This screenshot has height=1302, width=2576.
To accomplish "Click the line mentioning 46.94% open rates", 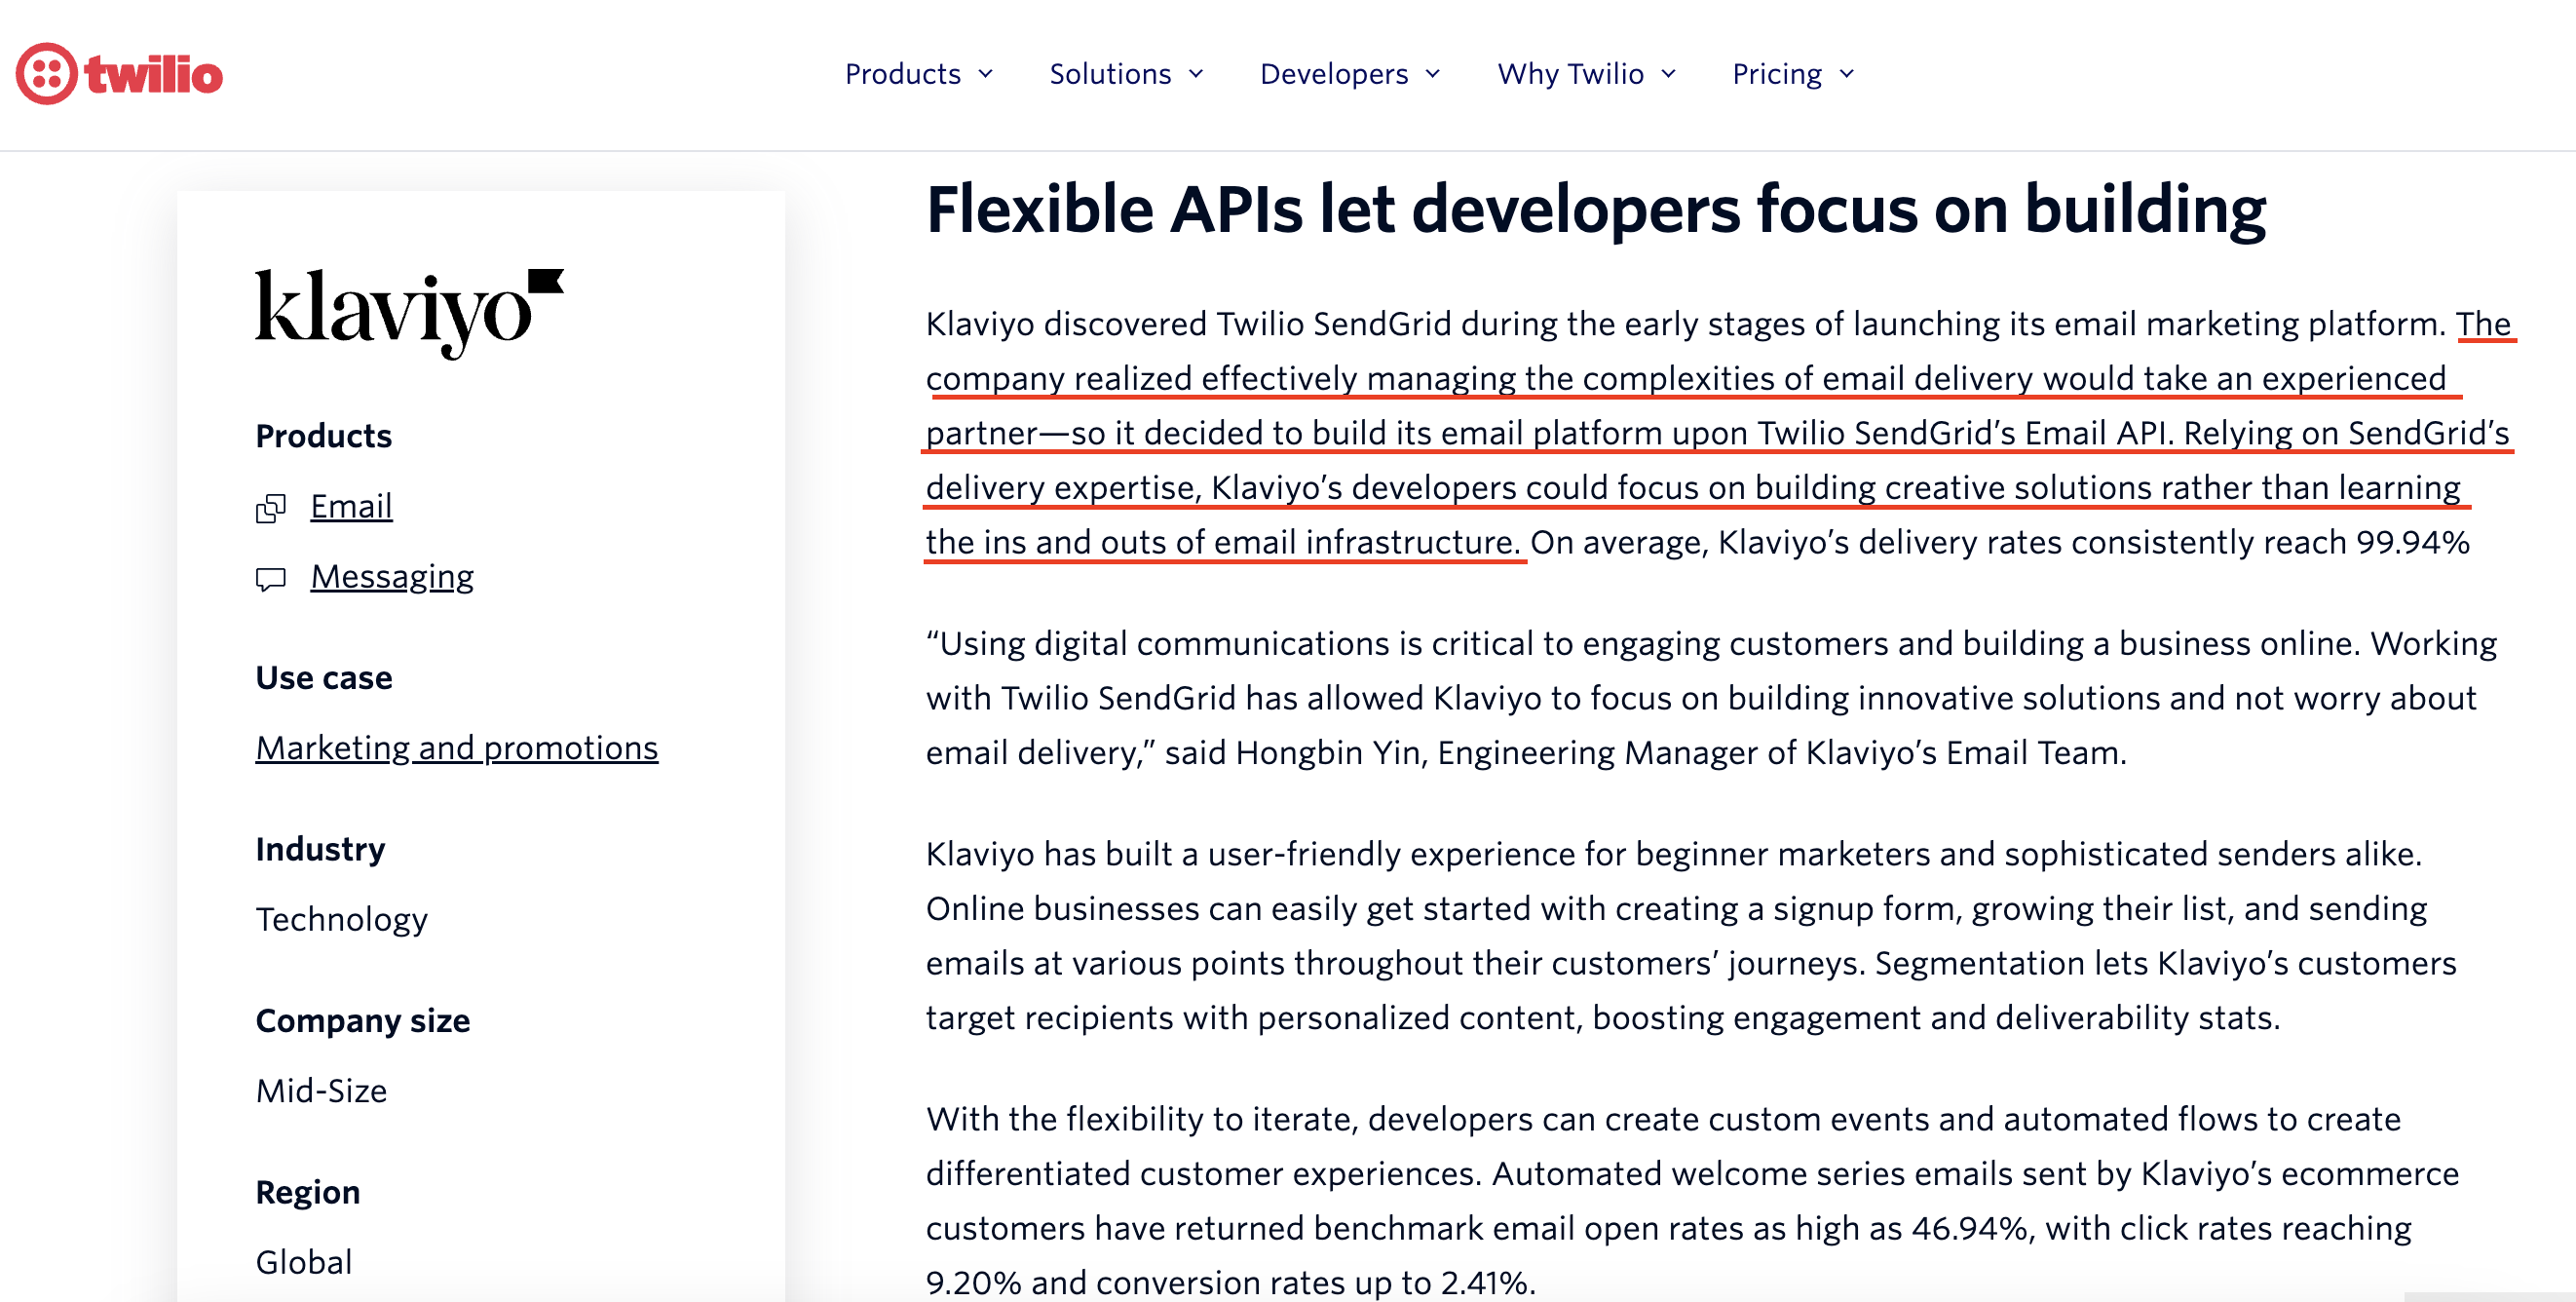I will (x=1668, y=1228).
